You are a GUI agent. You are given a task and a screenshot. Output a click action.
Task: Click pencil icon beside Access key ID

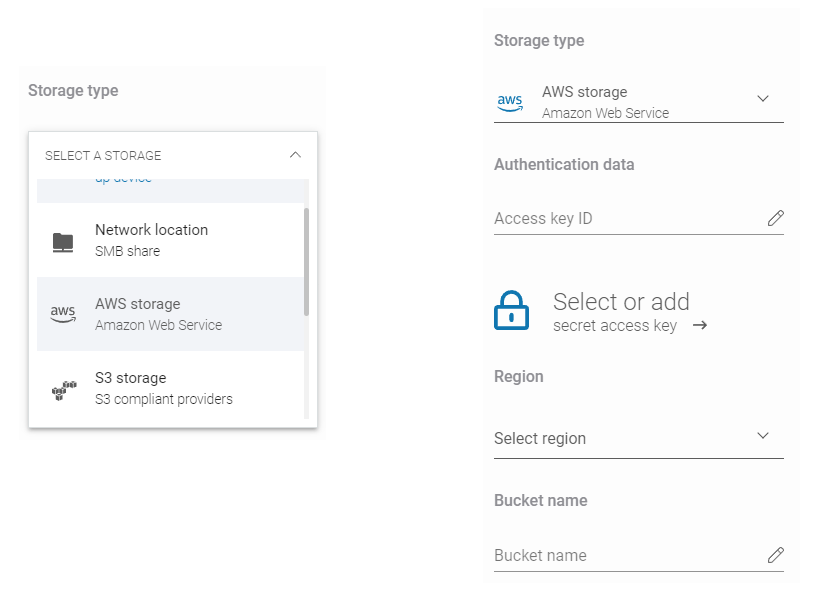775,218
